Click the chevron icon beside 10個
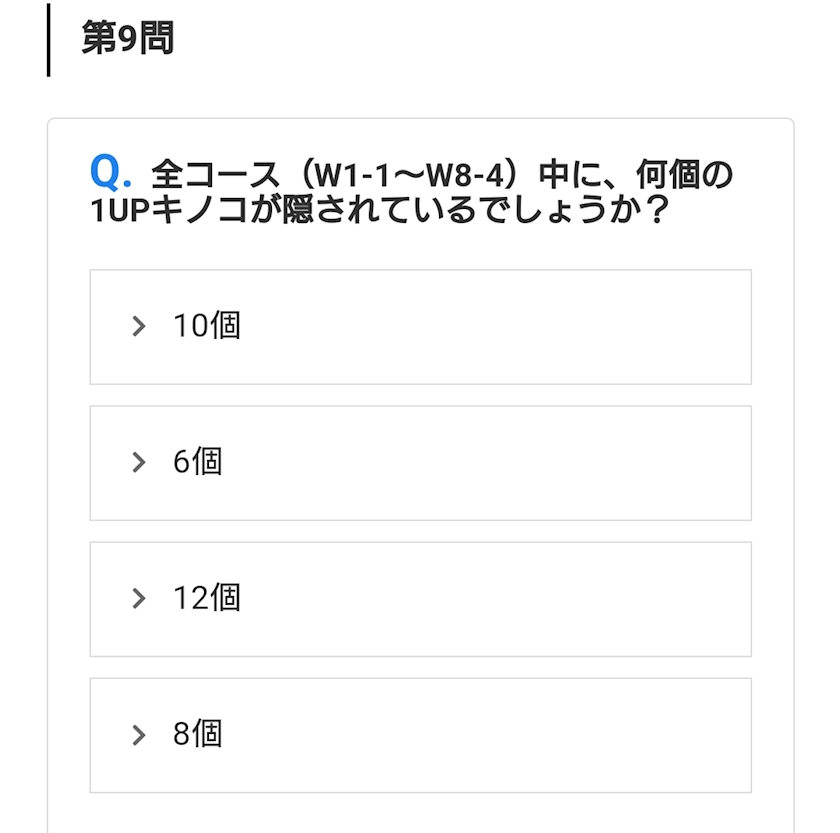 [139, 326]
